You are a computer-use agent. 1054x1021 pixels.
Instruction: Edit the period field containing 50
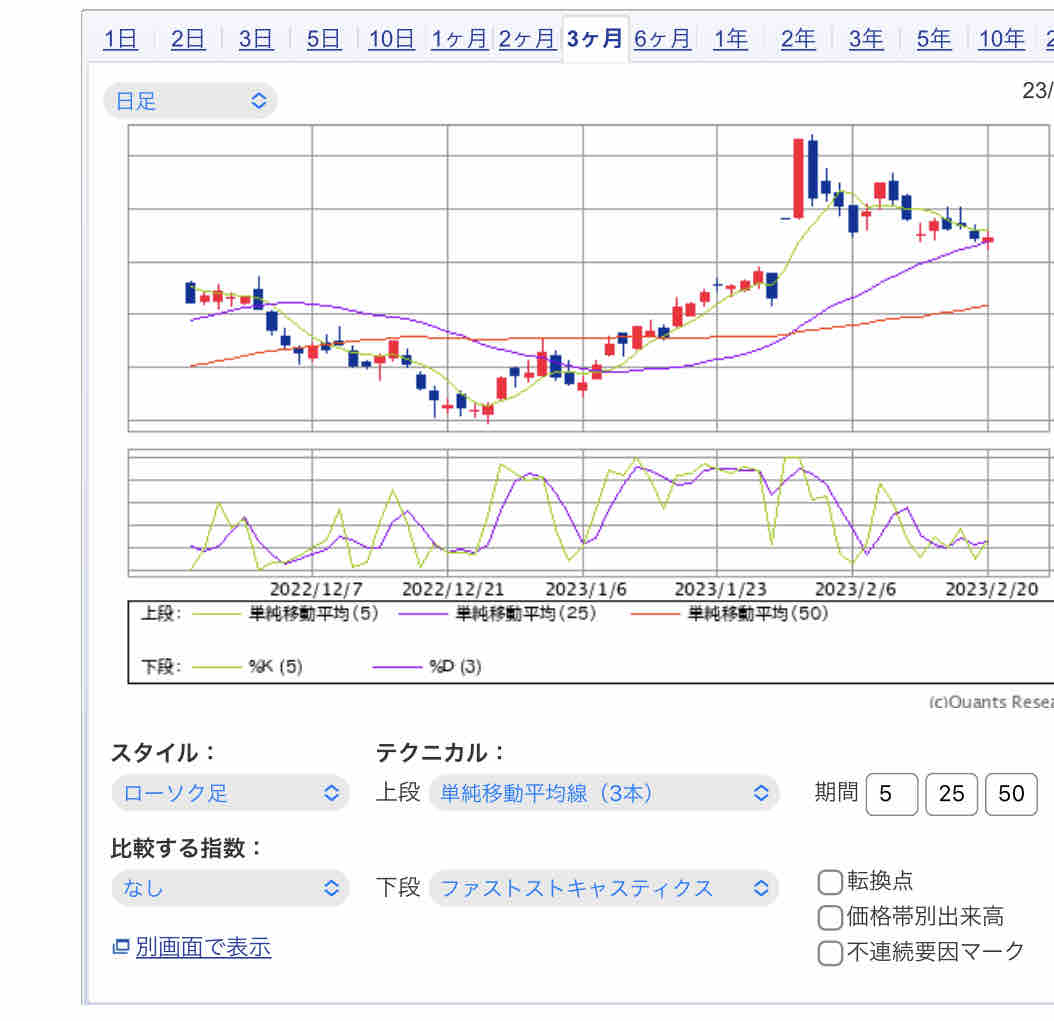(1011, 794)
